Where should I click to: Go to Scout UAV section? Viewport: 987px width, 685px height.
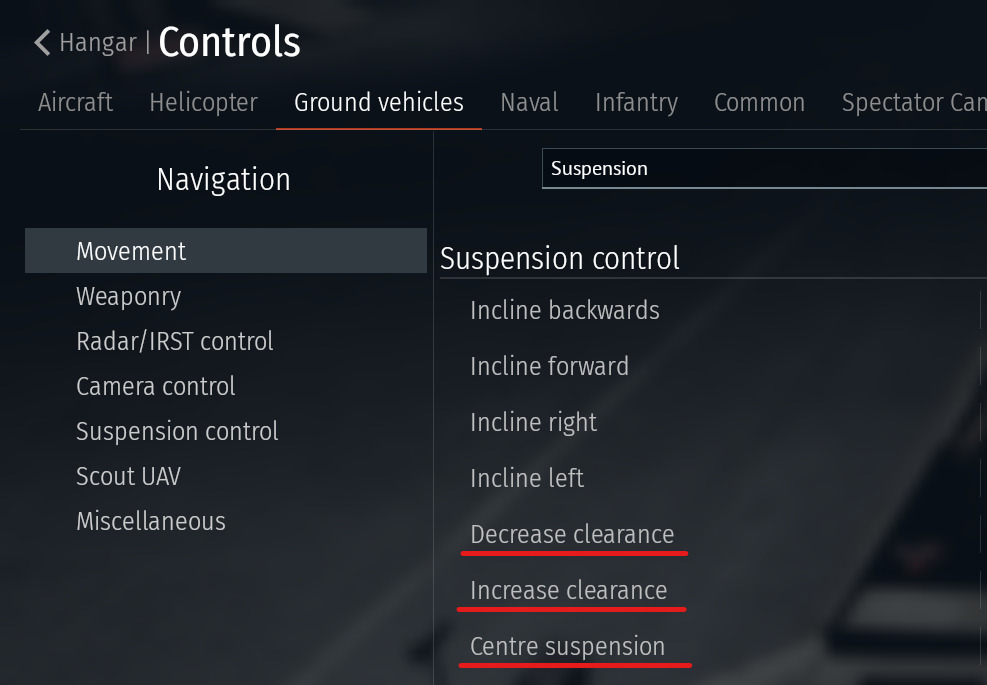point(128,477)
